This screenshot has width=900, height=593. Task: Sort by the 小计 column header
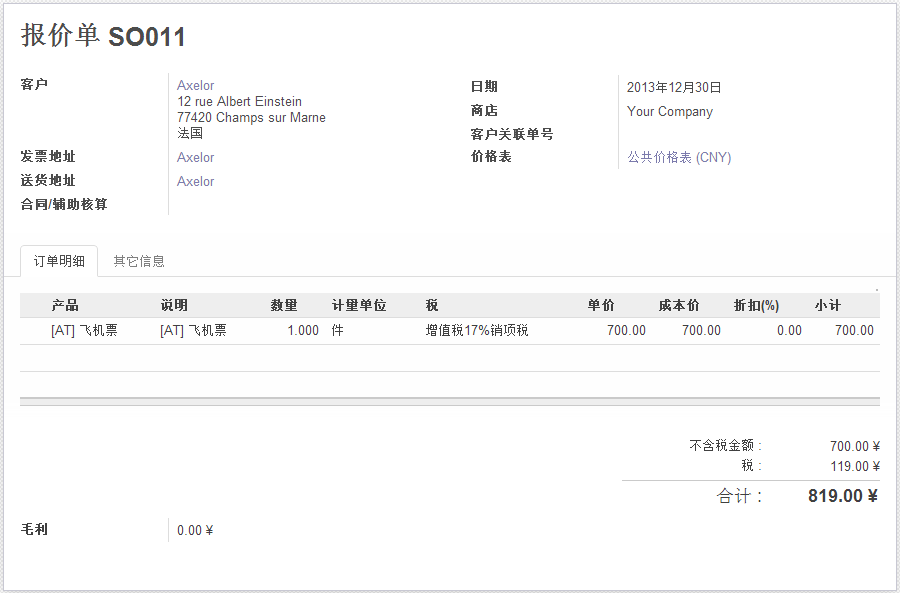coord(827,306)
